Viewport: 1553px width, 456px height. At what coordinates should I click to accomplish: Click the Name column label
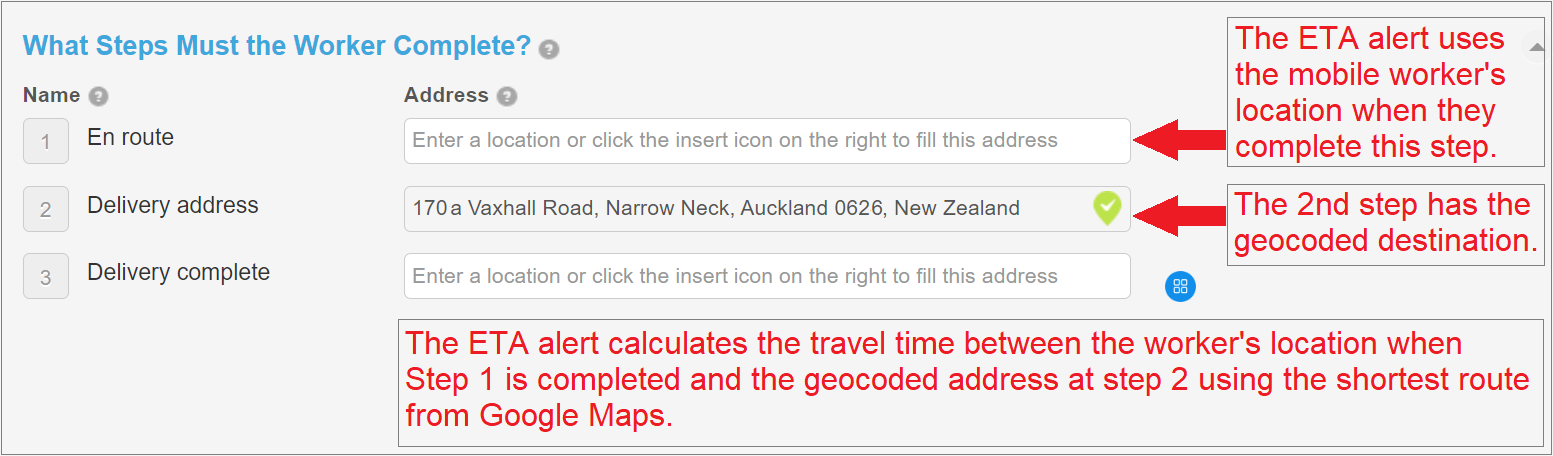point(52,96)
